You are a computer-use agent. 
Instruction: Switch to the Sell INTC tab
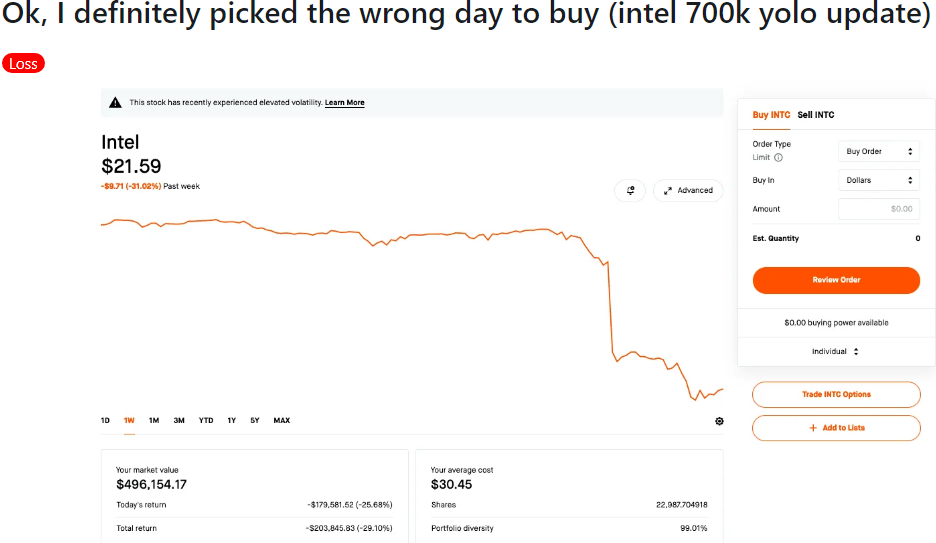tap(815, 115)
